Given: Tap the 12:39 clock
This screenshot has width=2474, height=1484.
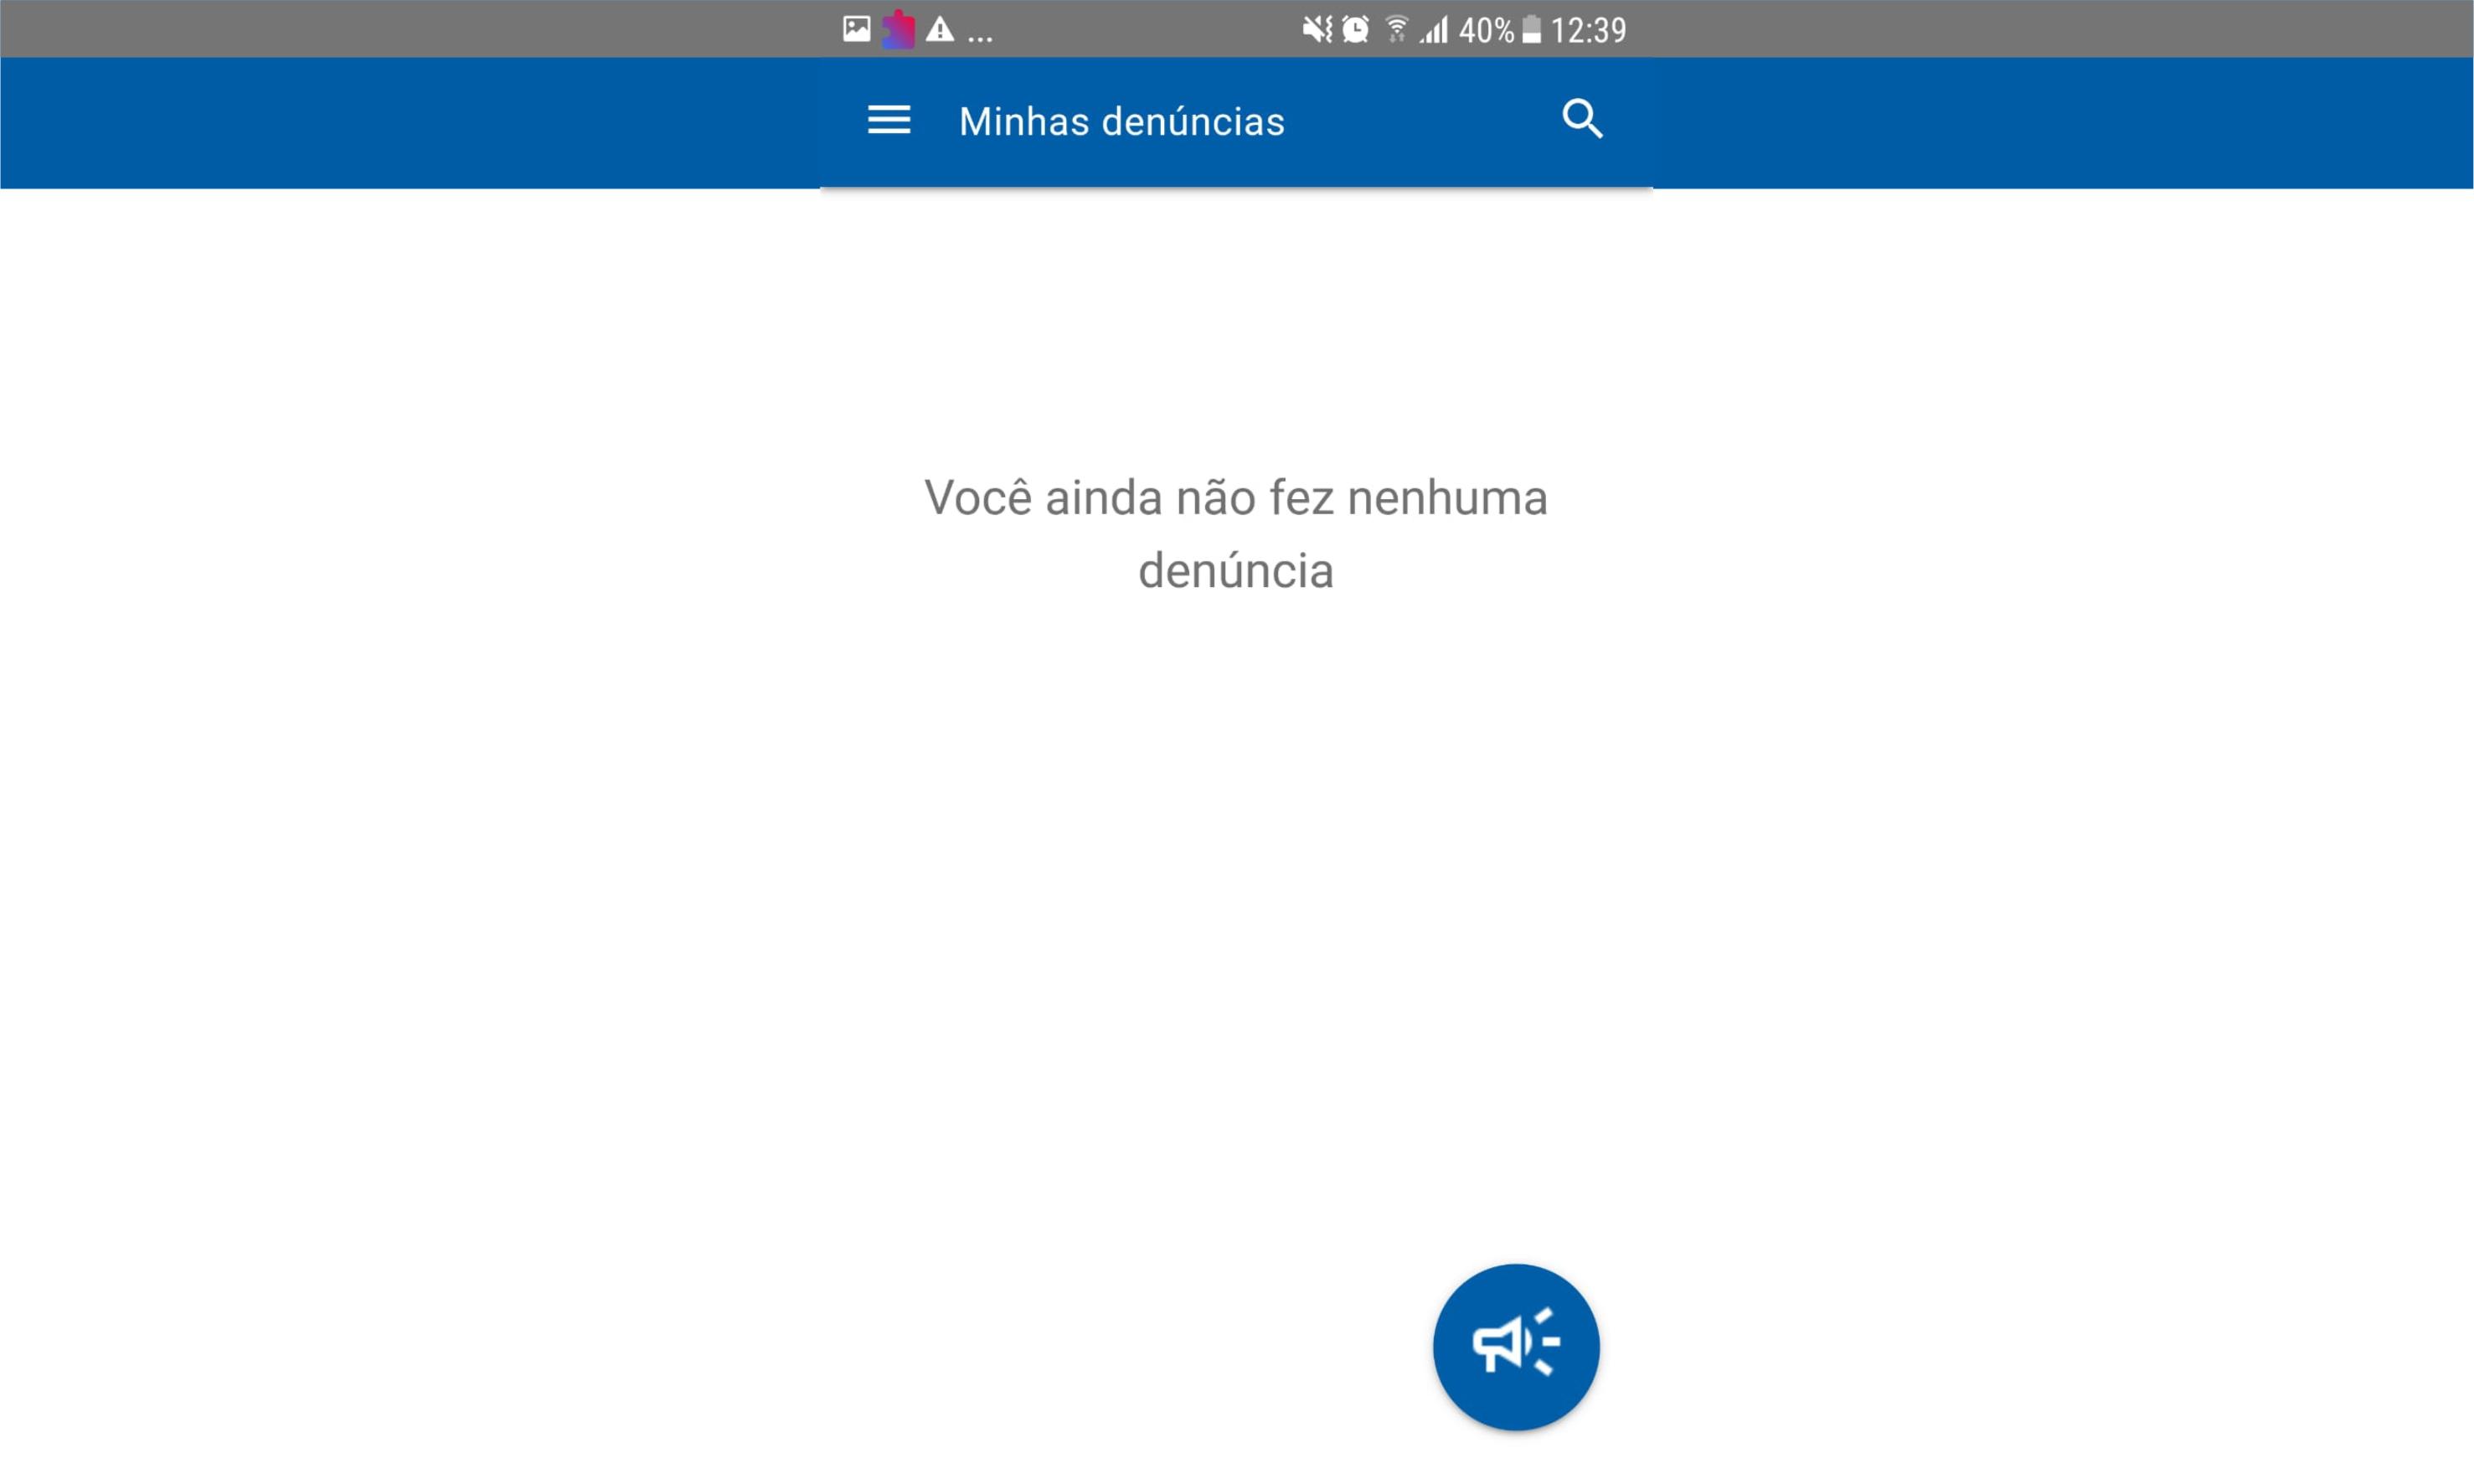Looking at the screenshot, I should coord(1588,30).
